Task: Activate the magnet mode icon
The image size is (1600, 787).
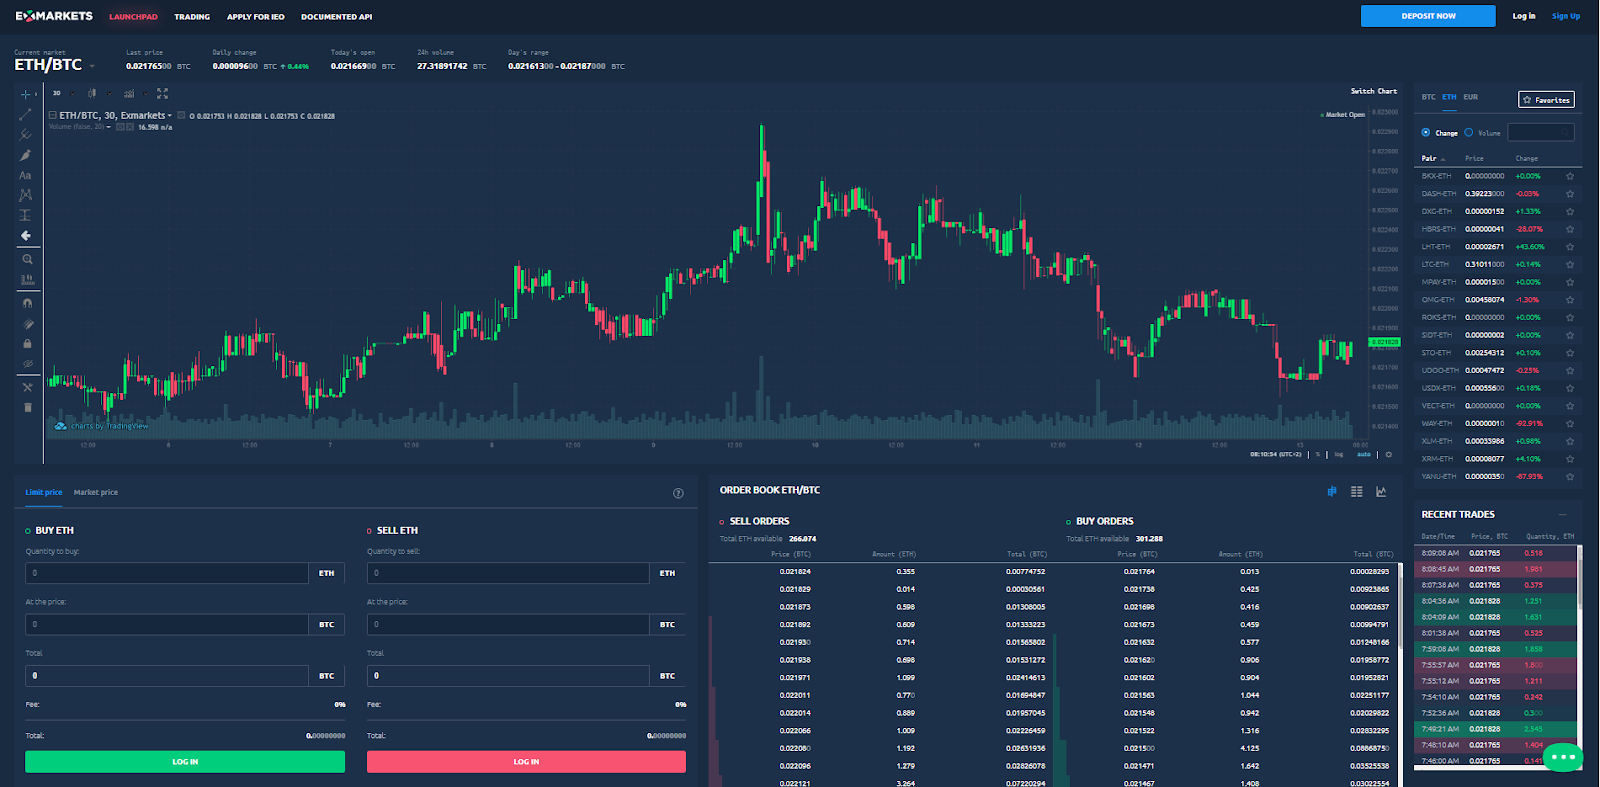Action: pos(27,303)
